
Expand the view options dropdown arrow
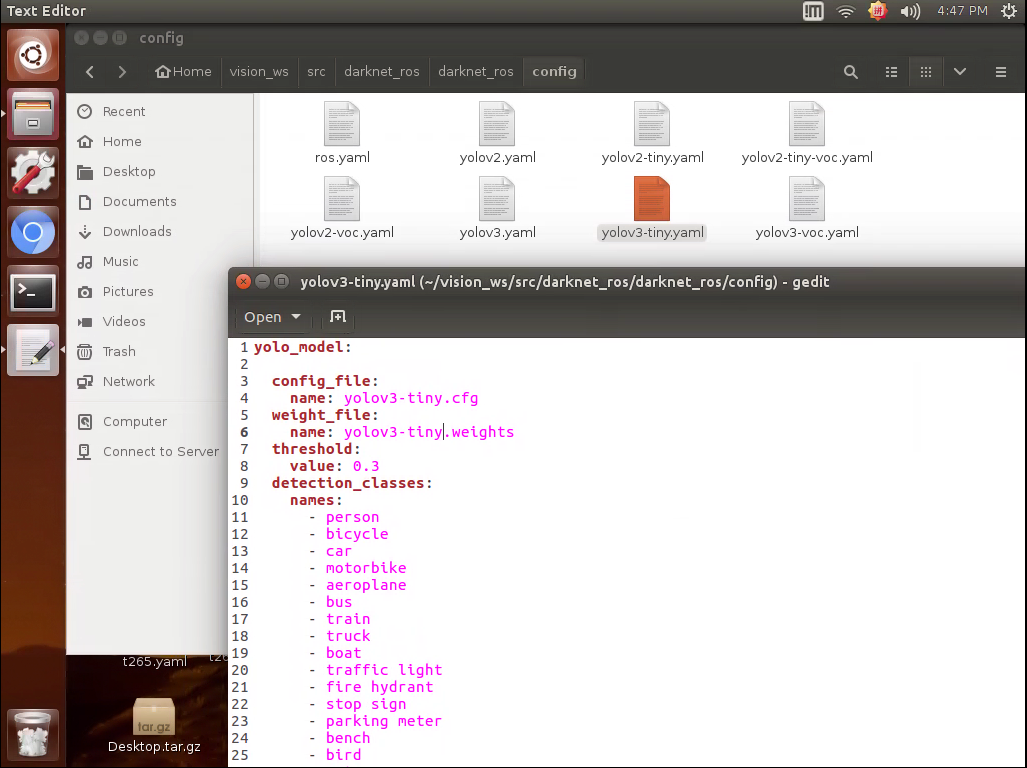tap(960, 72)
